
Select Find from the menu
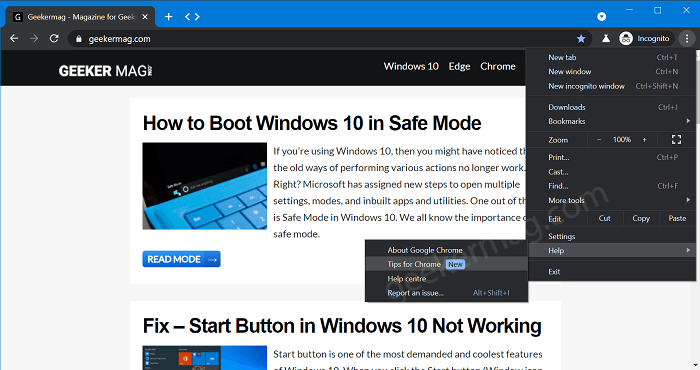(x=612, y=186)
